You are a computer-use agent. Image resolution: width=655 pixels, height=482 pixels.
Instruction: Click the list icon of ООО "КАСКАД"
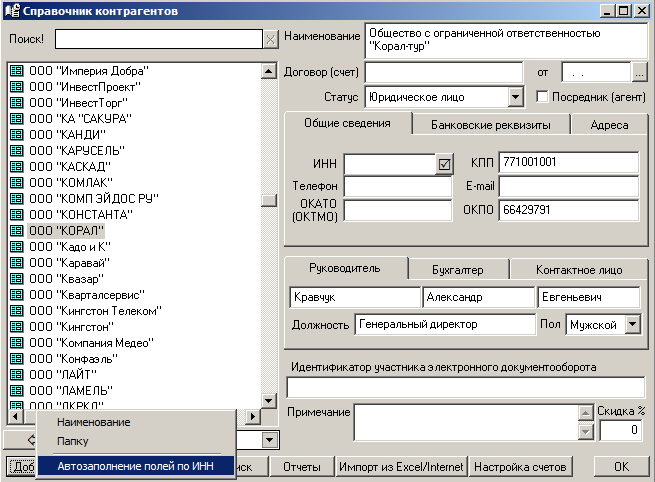[16, 166]
